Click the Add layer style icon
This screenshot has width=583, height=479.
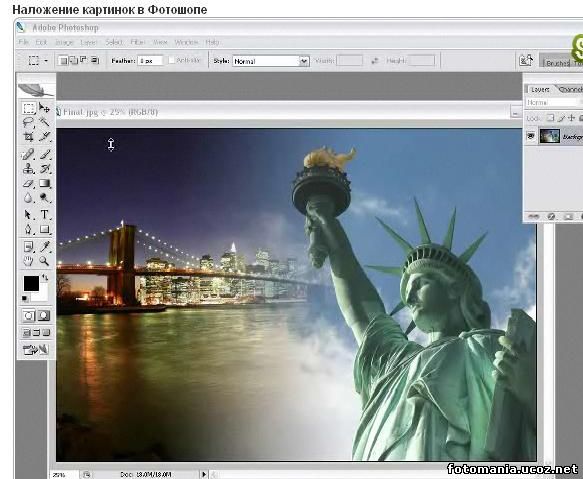tap(551, 216)
